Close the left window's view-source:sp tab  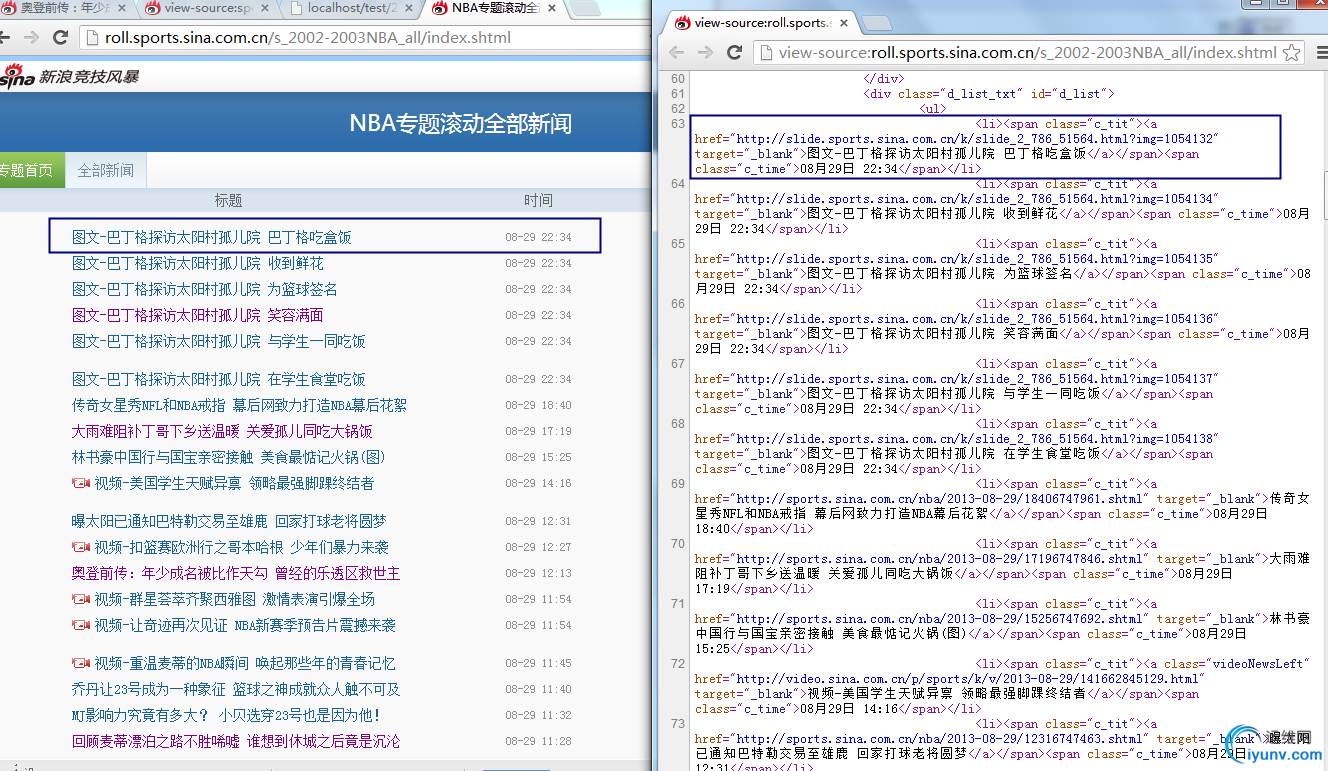tap(266, 8)
